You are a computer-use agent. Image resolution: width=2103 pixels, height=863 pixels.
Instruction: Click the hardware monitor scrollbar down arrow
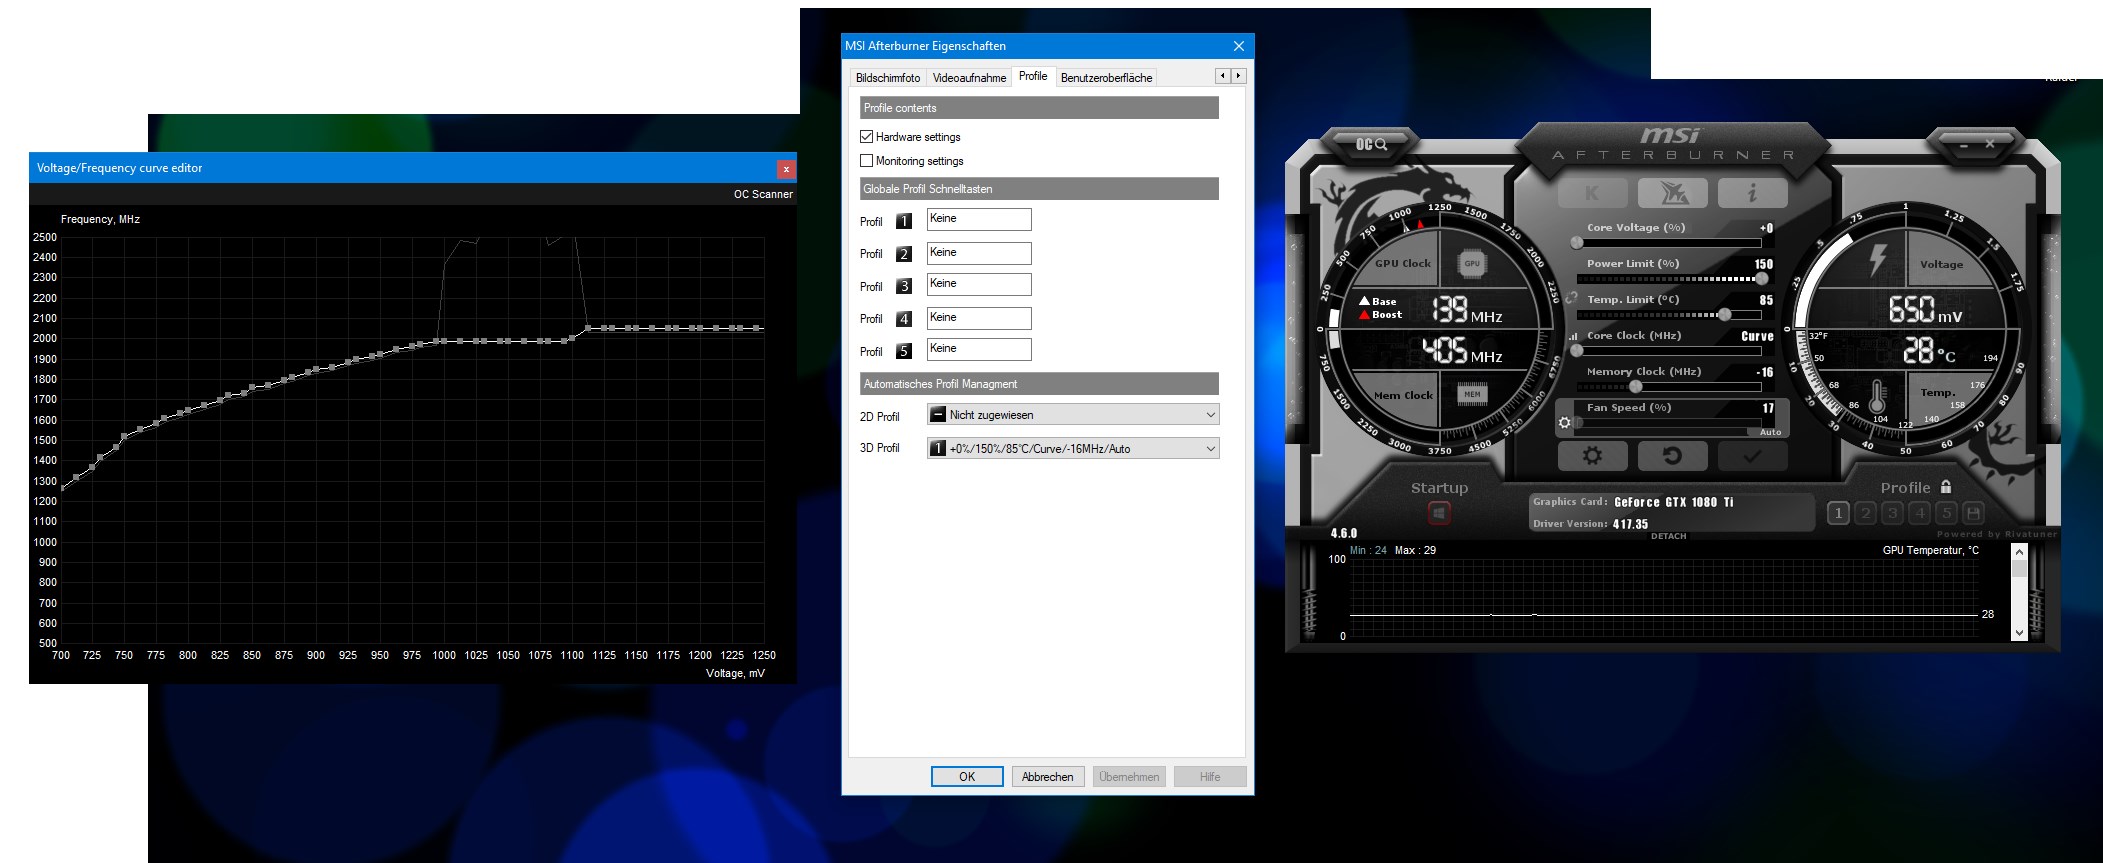(2019, 632)
